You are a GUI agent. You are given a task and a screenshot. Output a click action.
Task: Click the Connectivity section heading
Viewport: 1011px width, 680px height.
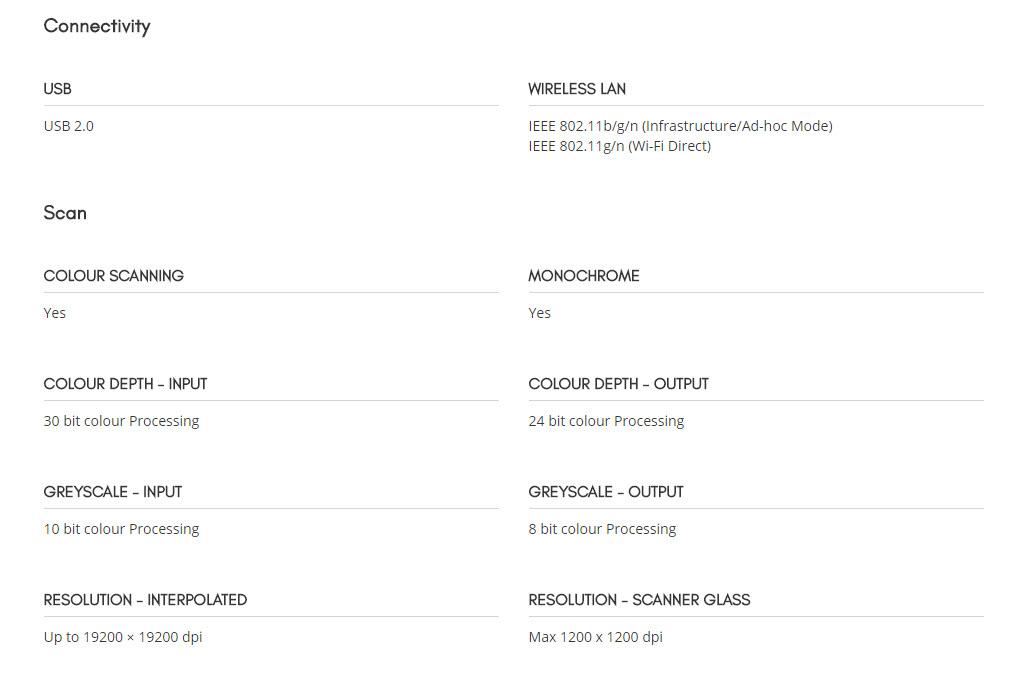point(97,26)
